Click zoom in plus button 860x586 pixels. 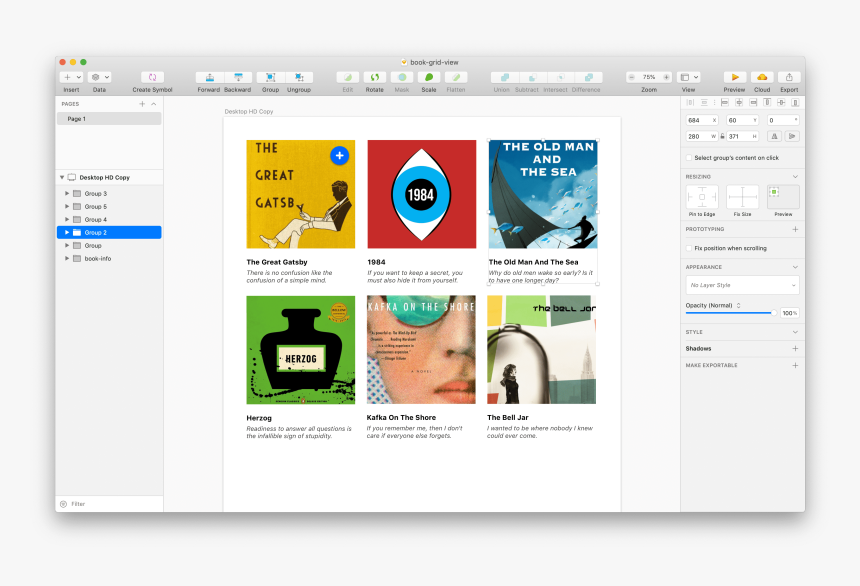point(666,77)
